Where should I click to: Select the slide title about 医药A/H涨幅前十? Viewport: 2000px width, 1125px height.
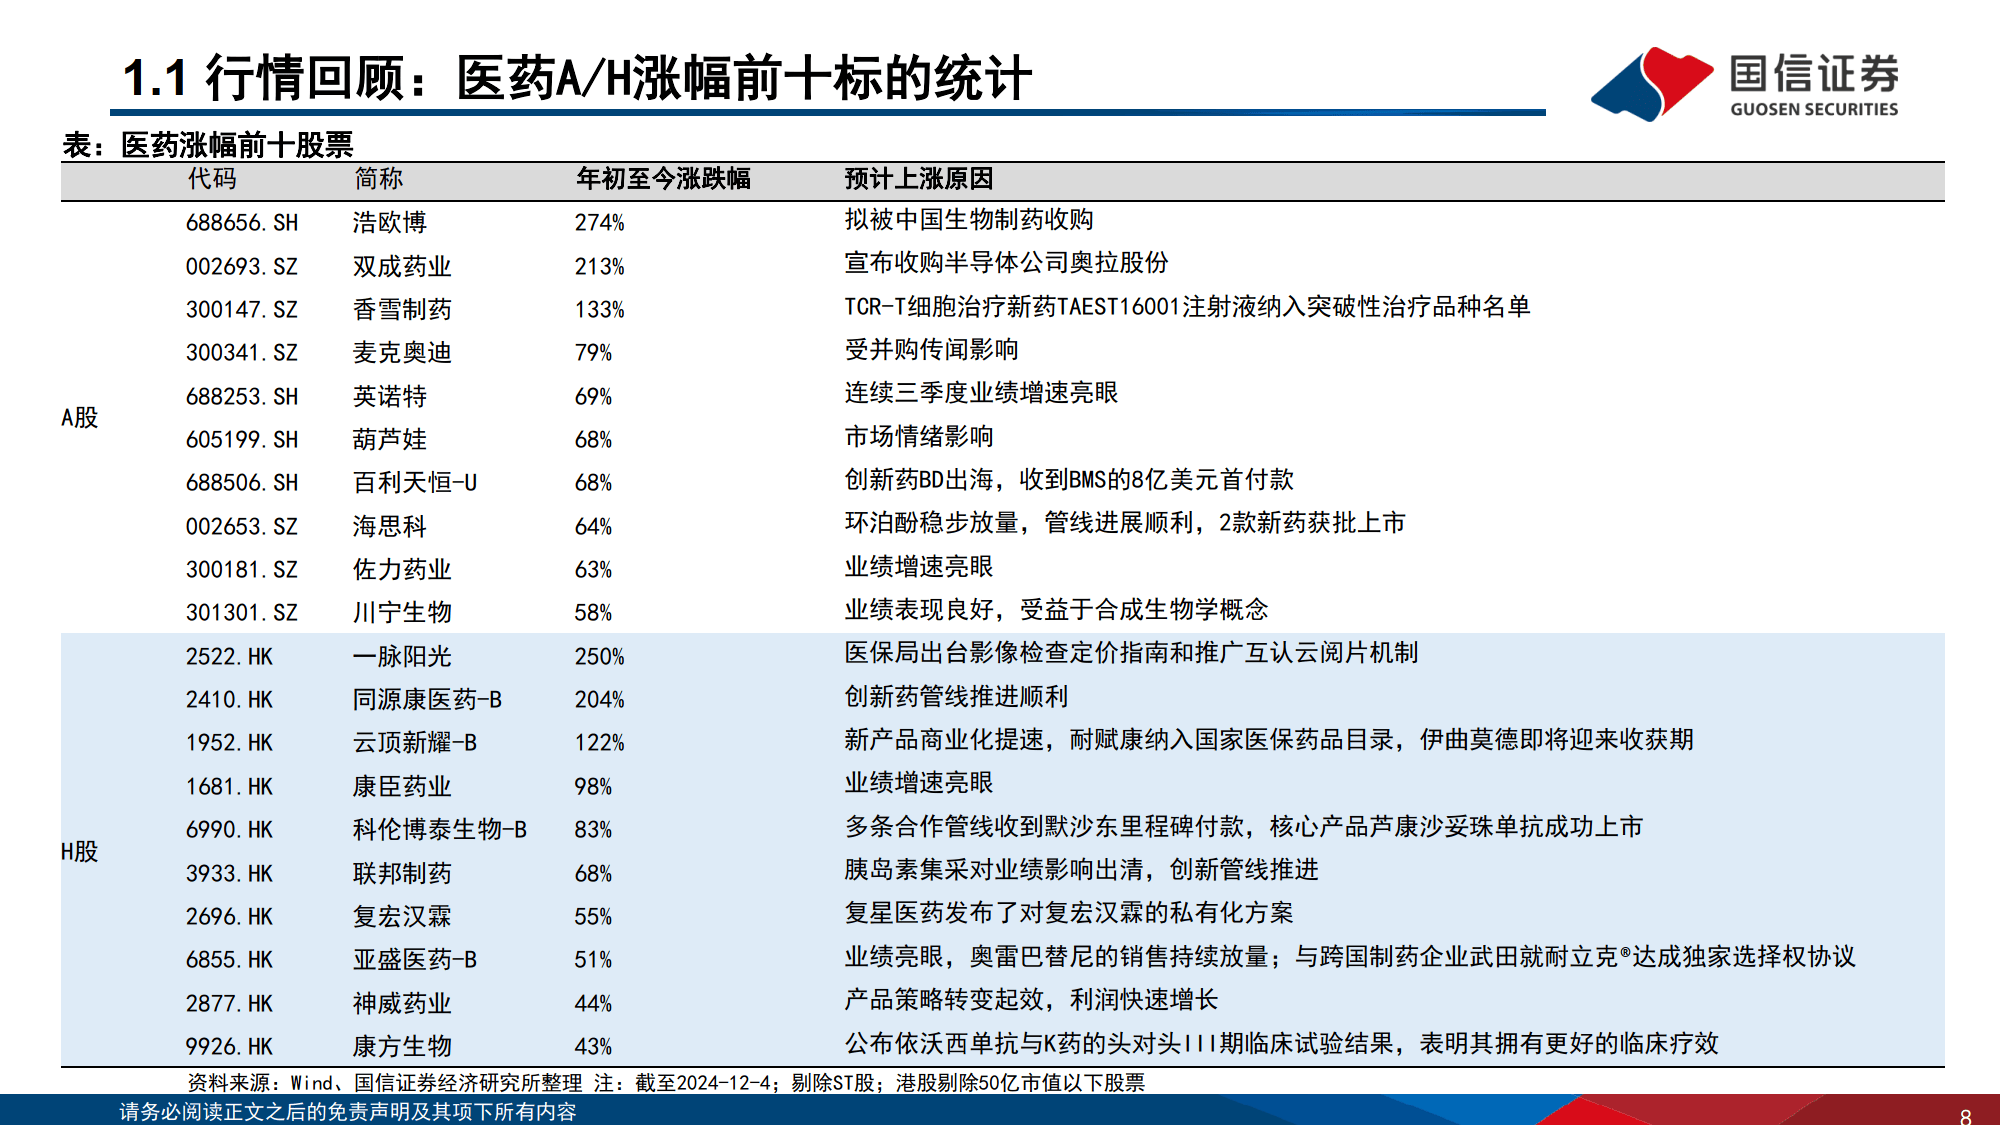coord(577,78)
